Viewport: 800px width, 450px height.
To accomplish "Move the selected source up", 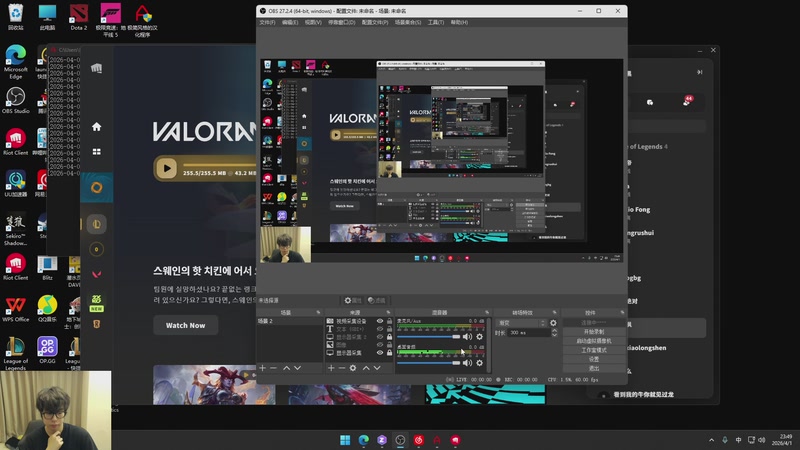I will [x=366, y=368].
